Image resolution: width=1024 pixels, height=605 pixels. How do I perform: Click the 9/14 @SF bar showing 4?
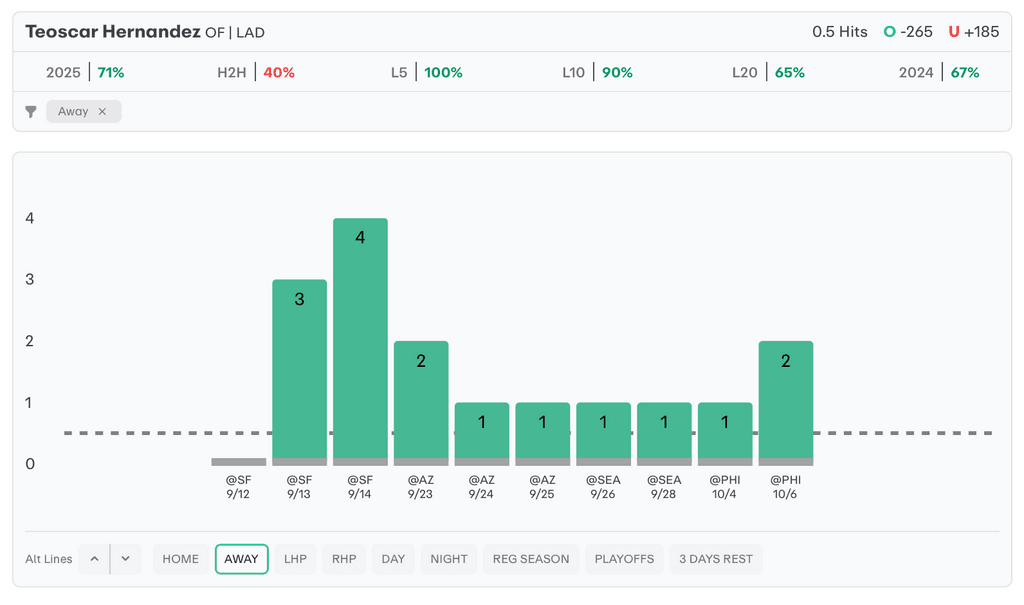coord(360,340)
